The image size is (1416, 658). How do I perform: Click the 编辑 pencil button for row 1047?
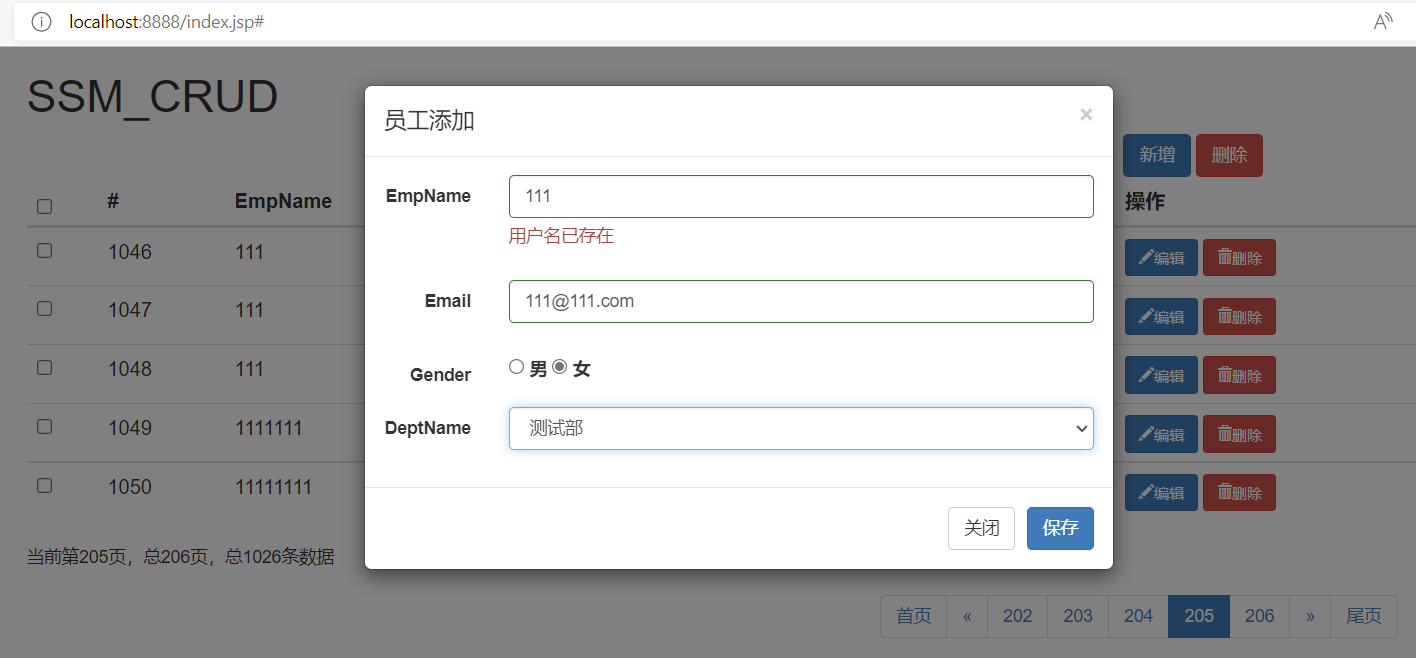(1161, 317)
